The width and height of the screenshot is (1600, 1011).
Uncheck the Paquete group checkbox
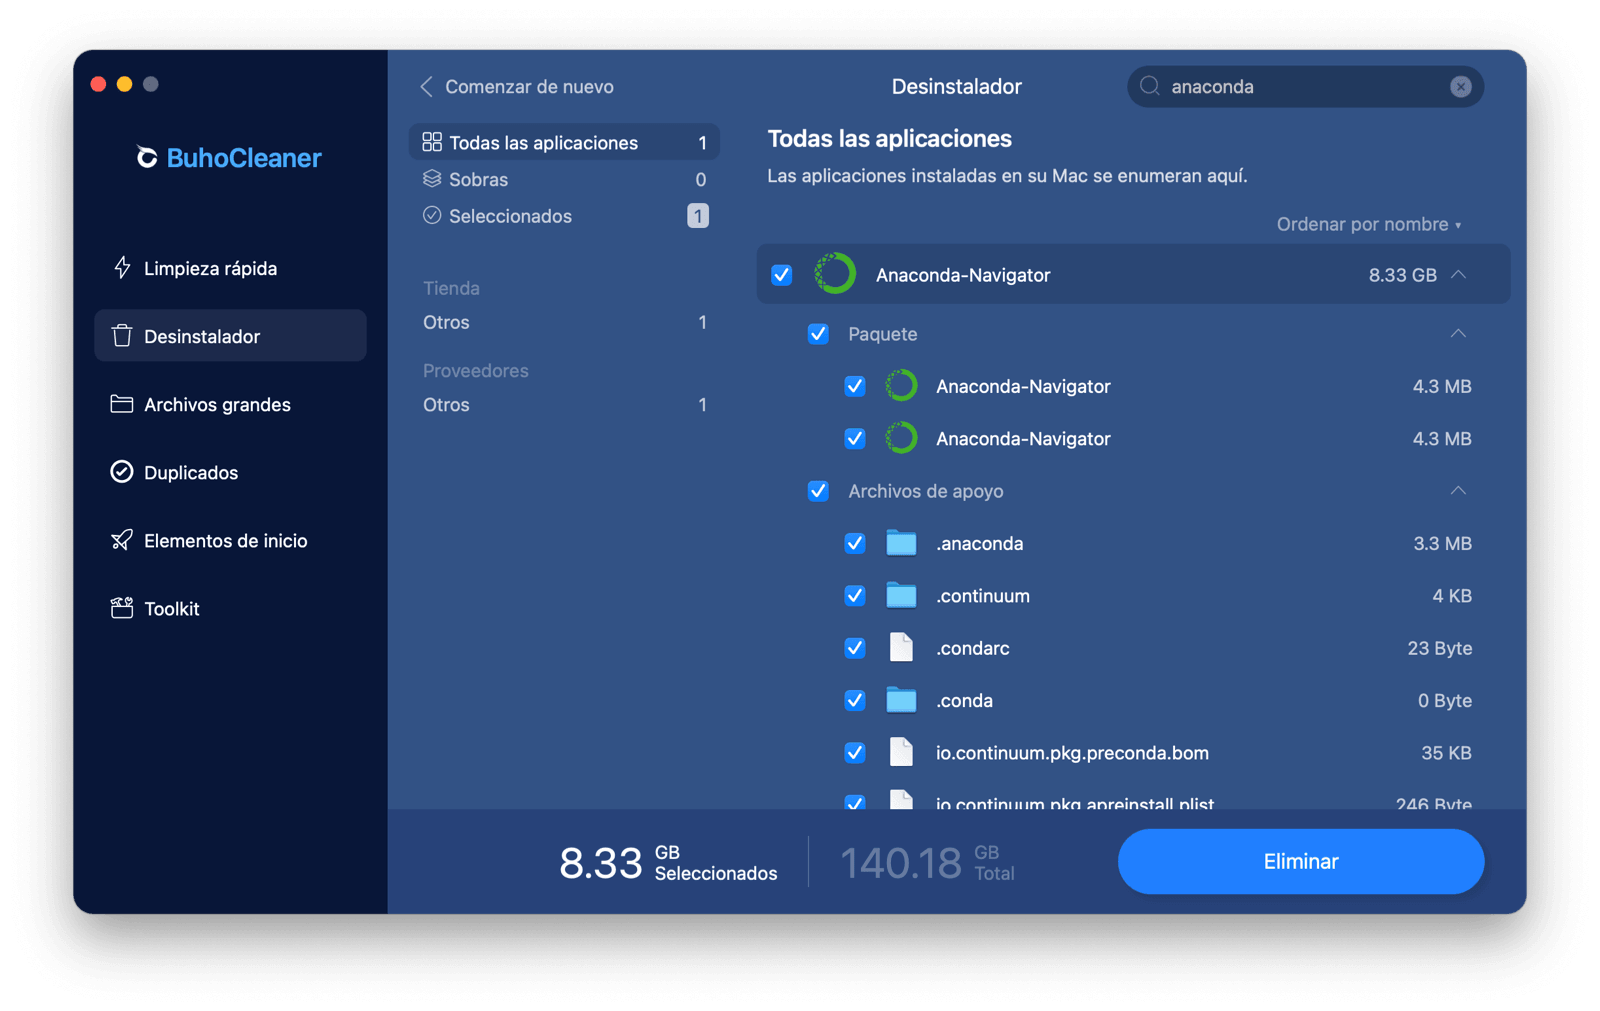[818, 334]
